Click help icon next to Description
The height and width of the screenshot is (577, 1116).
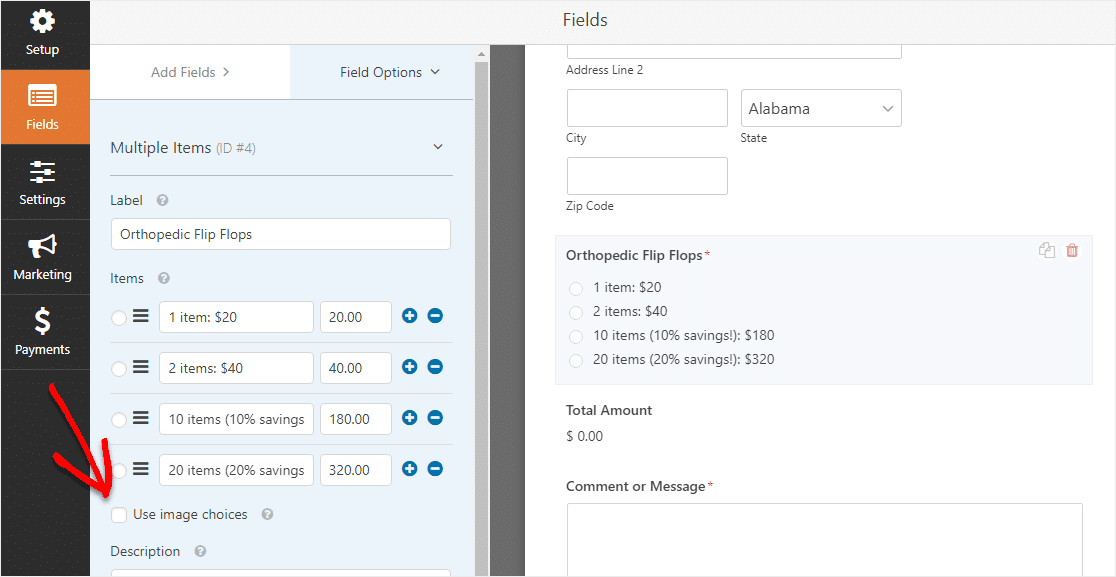pyautogui.click(x=201, y=551)
